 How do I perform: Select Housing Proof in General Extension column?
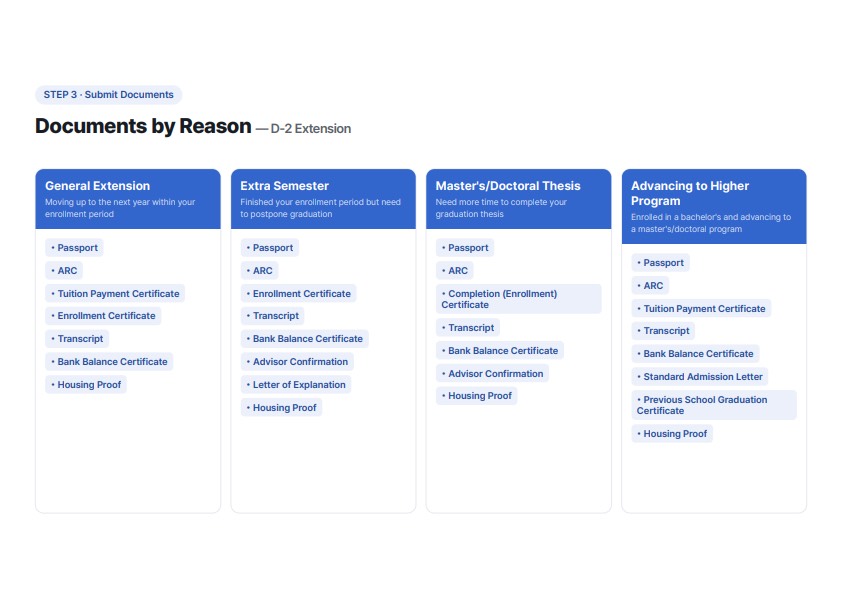86,384
